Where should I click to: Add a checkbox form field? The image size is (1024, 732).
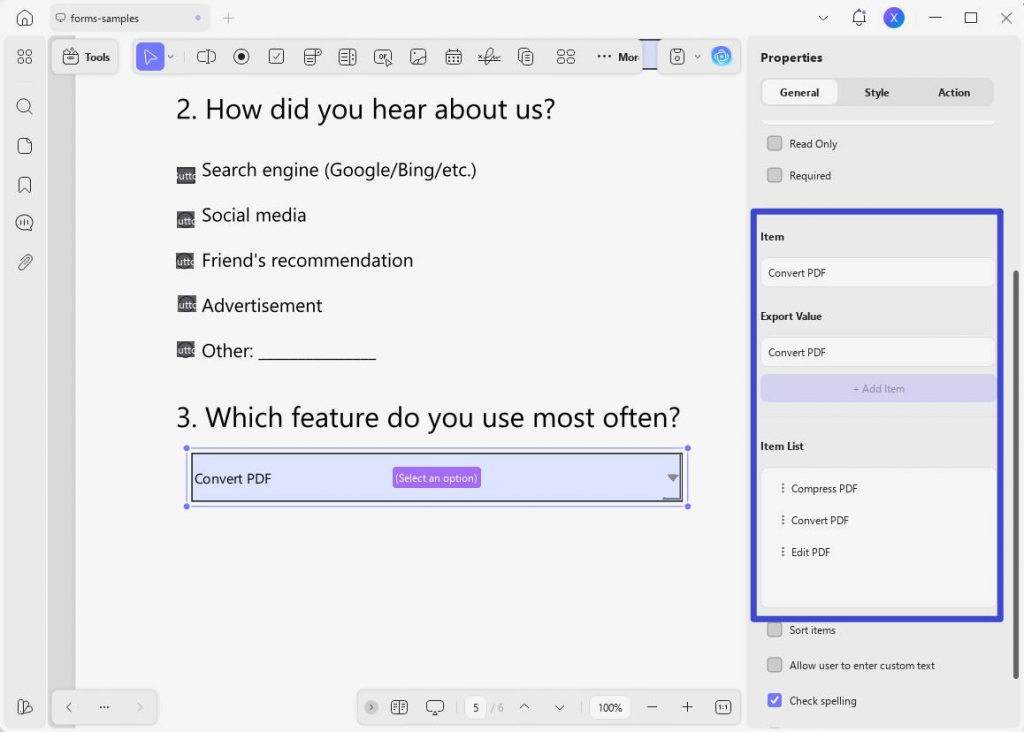276,57
